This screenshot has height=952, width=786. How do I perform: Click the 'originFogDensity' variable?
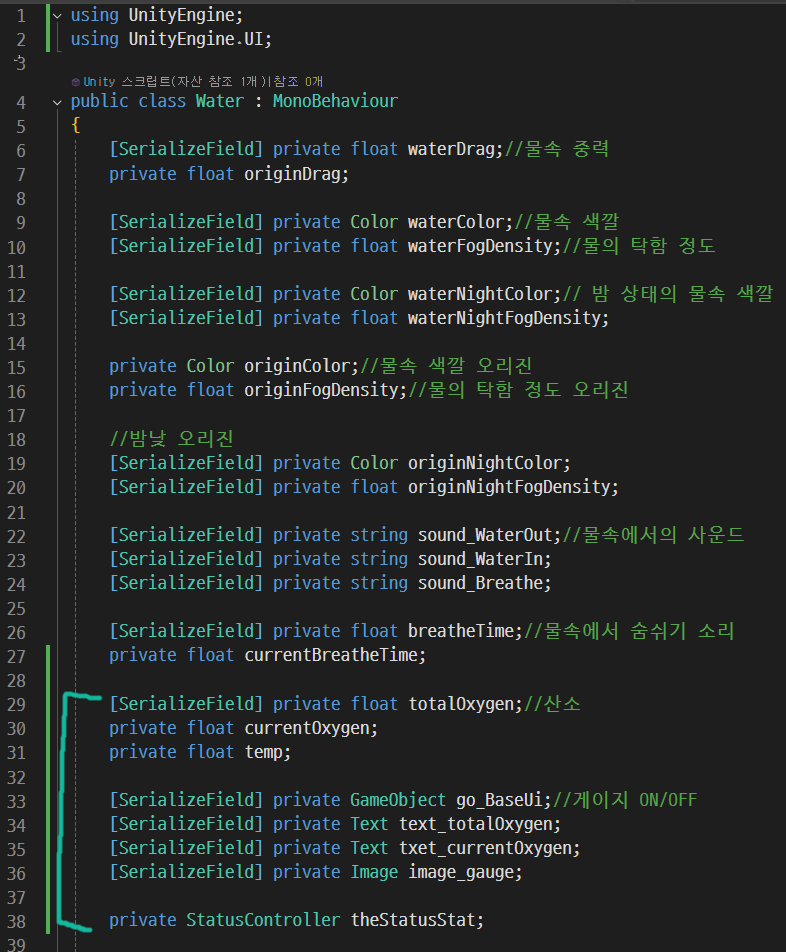(321, 390)
